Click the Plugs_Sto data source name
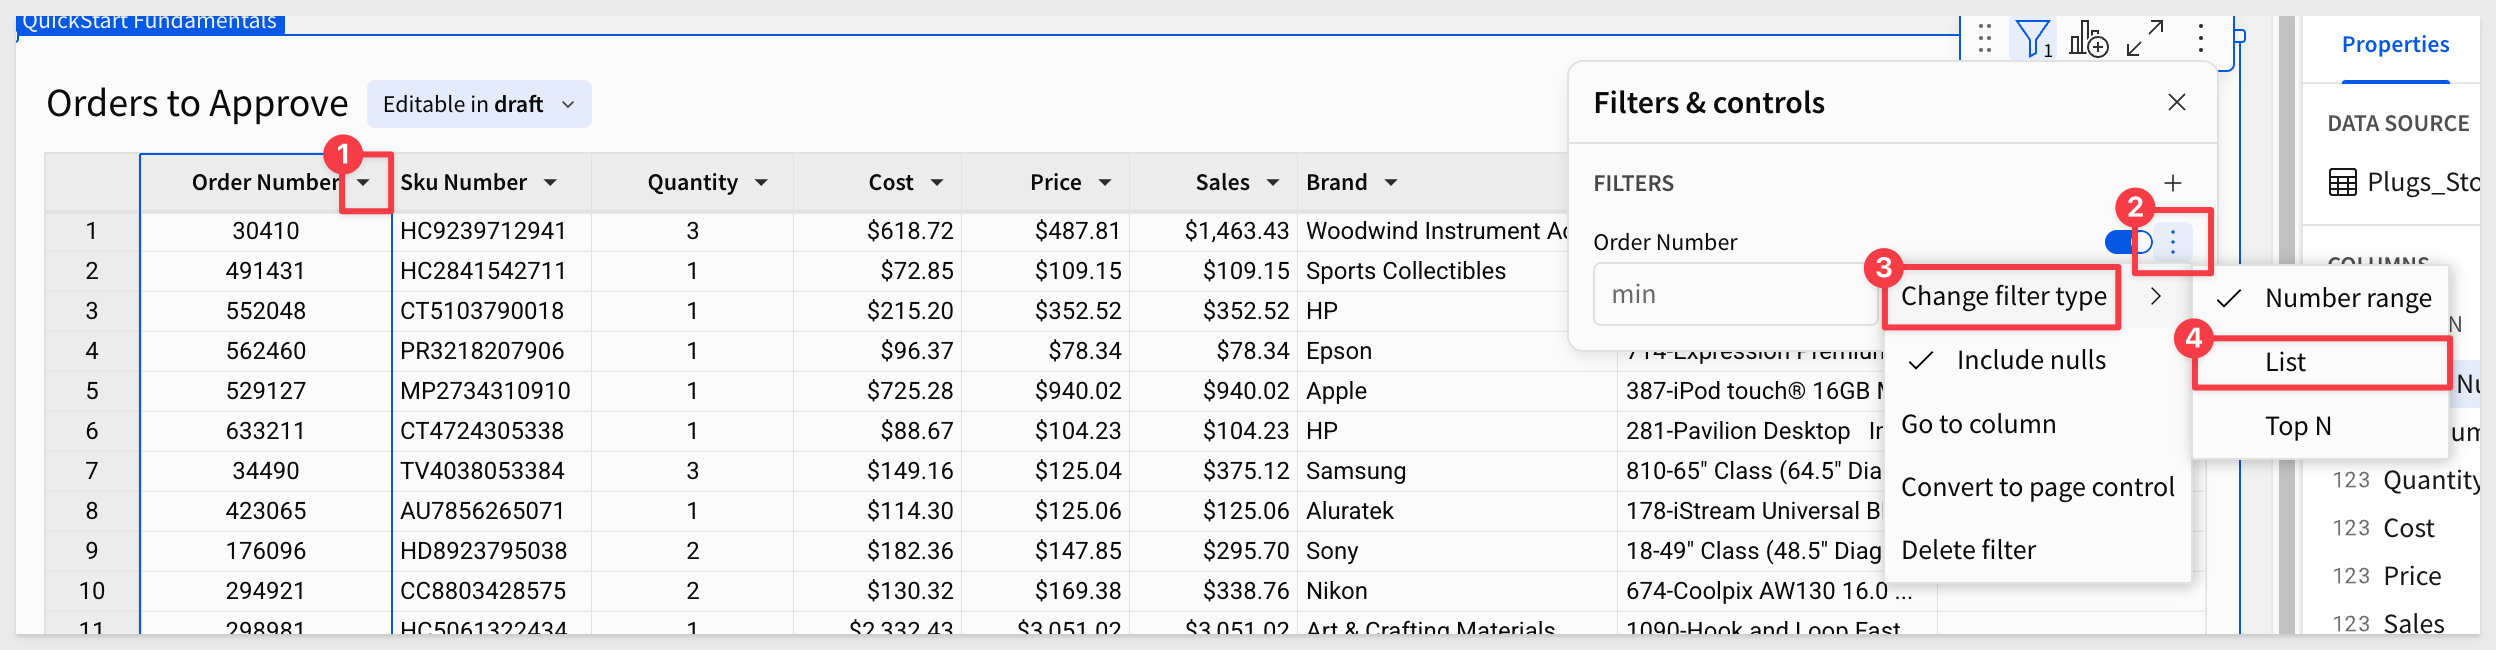 (x=2423, y=182)
